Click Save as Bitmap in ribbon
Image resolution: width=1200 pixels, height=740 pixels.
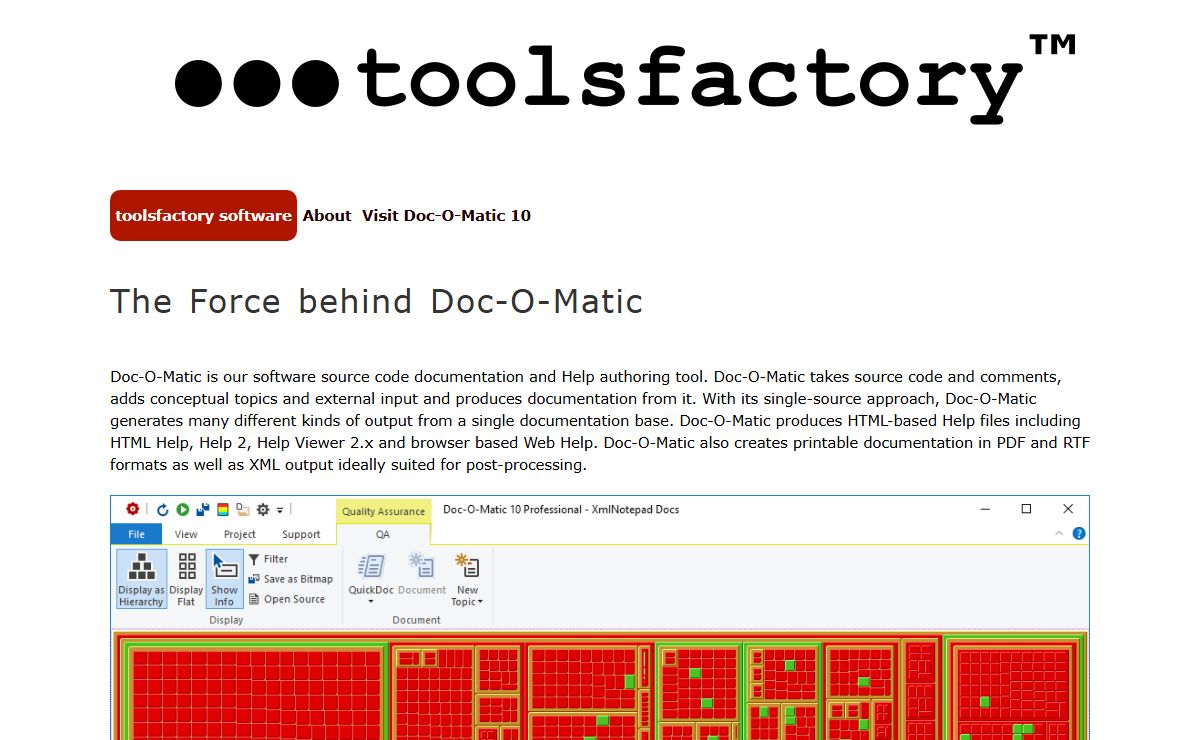[x=290, y=579]
